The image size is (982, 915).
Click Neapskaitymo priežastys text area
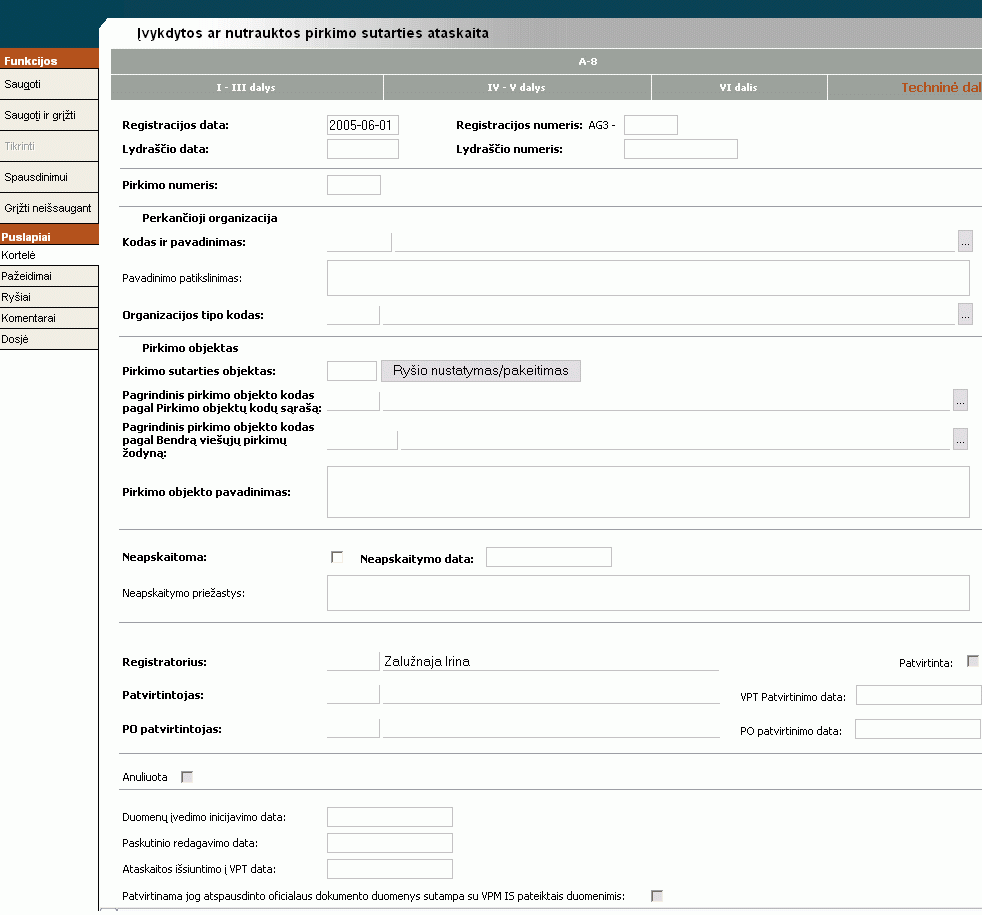click(648, 593)
